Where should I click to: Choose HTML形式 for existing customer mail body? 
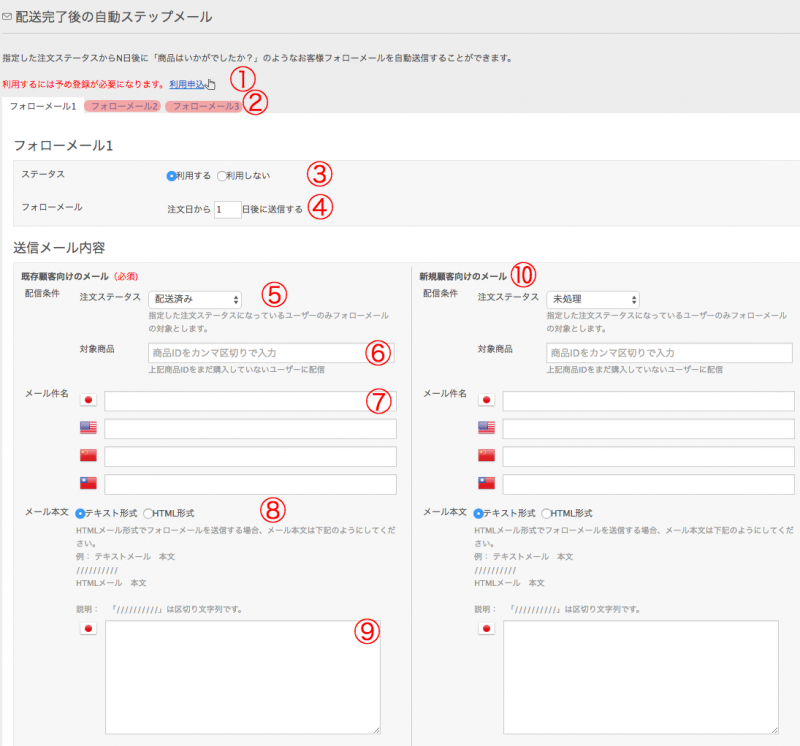(149, 513)
